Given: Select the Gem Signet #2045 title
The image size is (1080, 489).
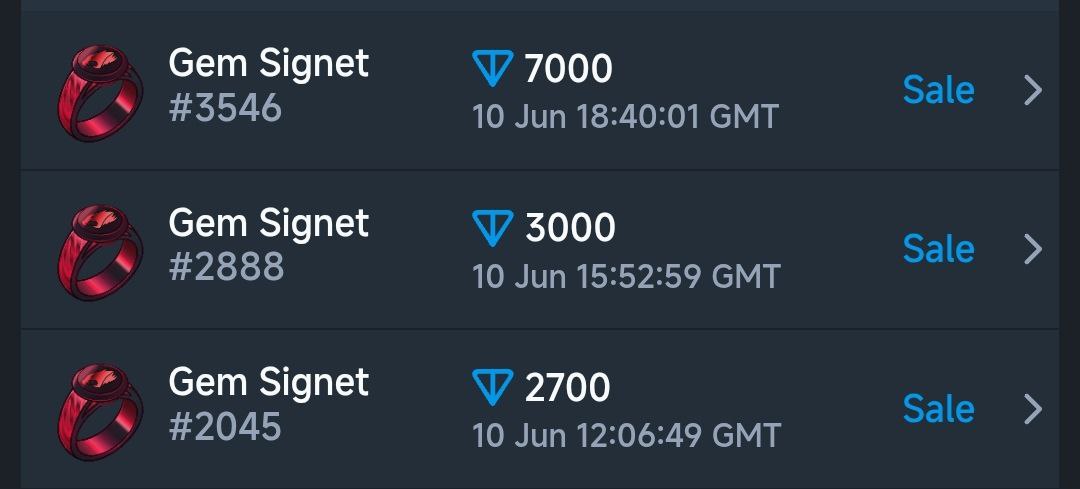Looking at the screenshot, I should [x=269, y=382].
